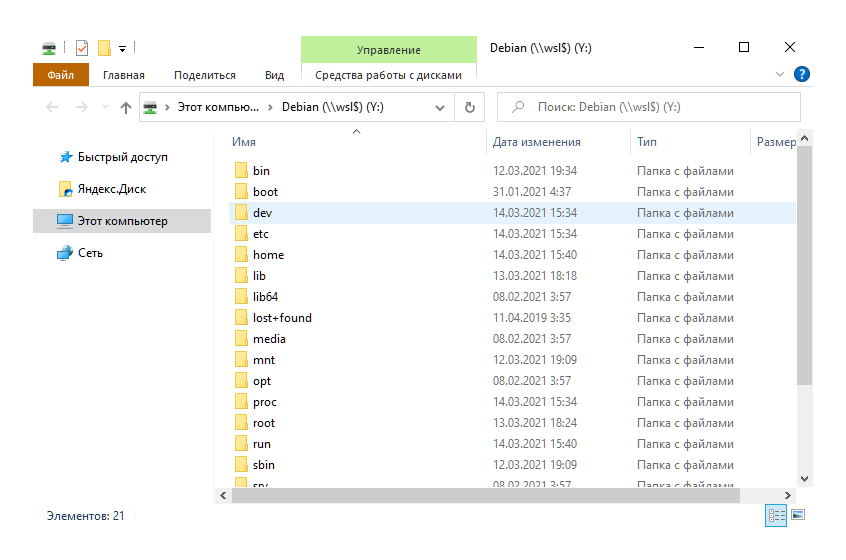This screenshot has width=846, height=560.
Task: Navigate up one level with the up arrow
Action: click(x=125, y=107)
